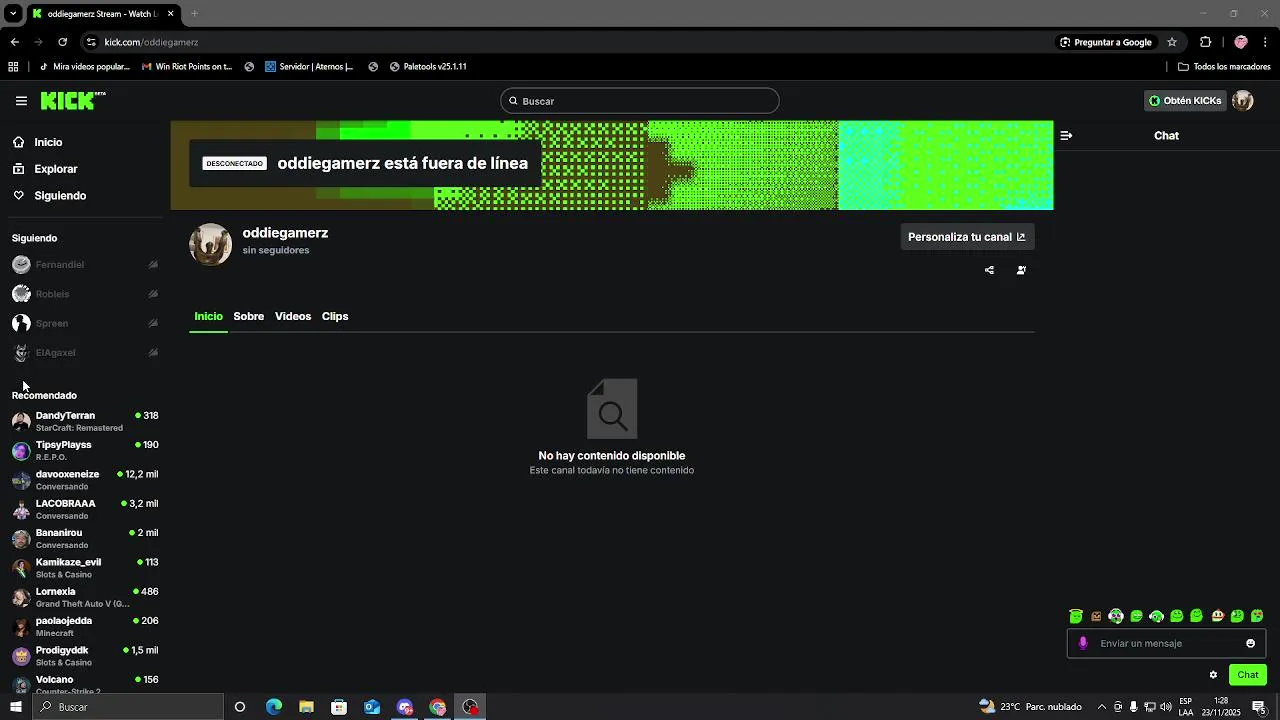Switch to the Videos tab

(293, 316)
